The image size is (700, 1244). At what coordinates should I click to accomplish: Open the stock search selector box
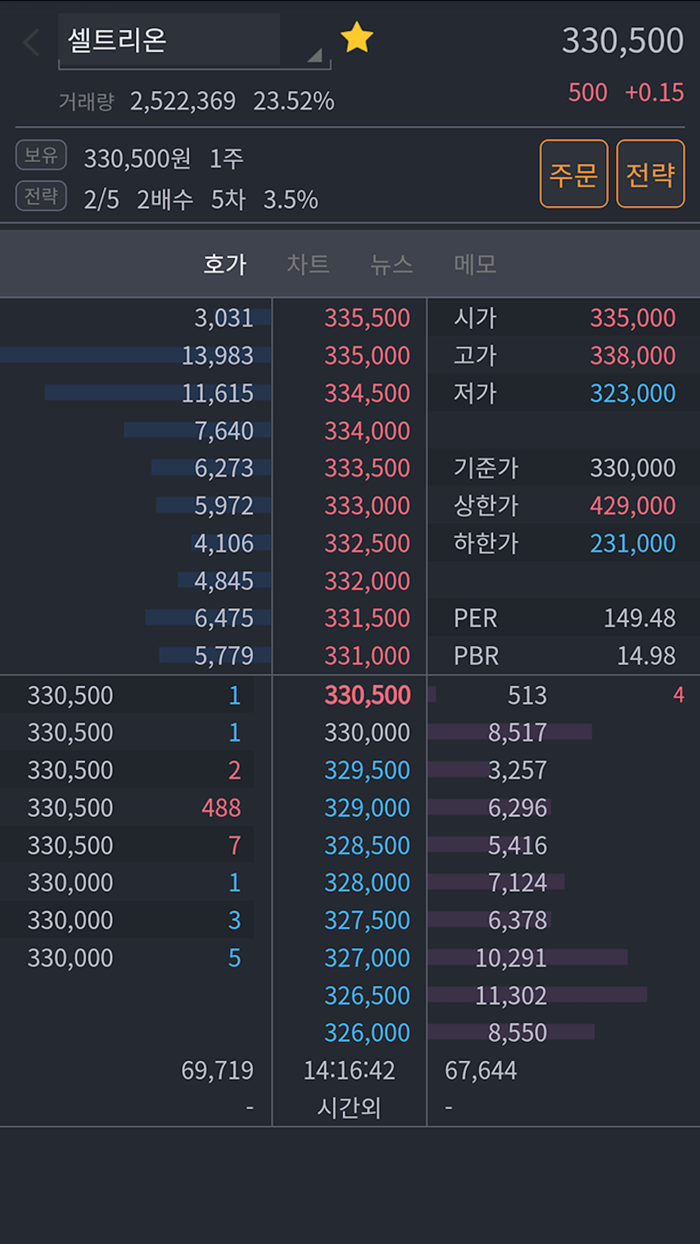(190, 42)
